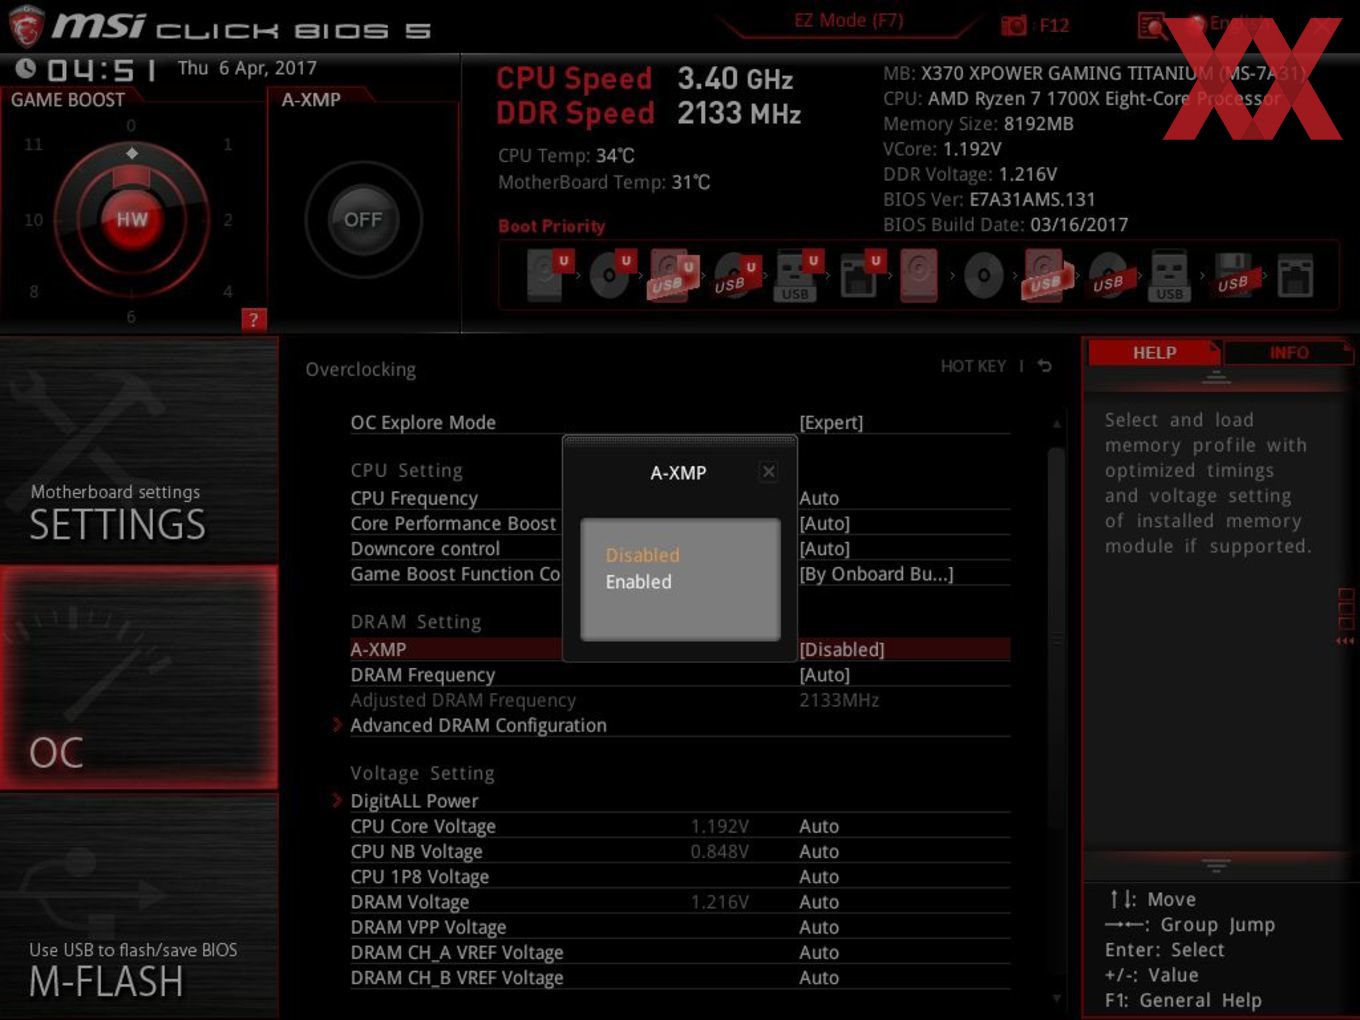
Task: Select the DRAM CH_A VREF Voltage row
Action: click(680, 952)
